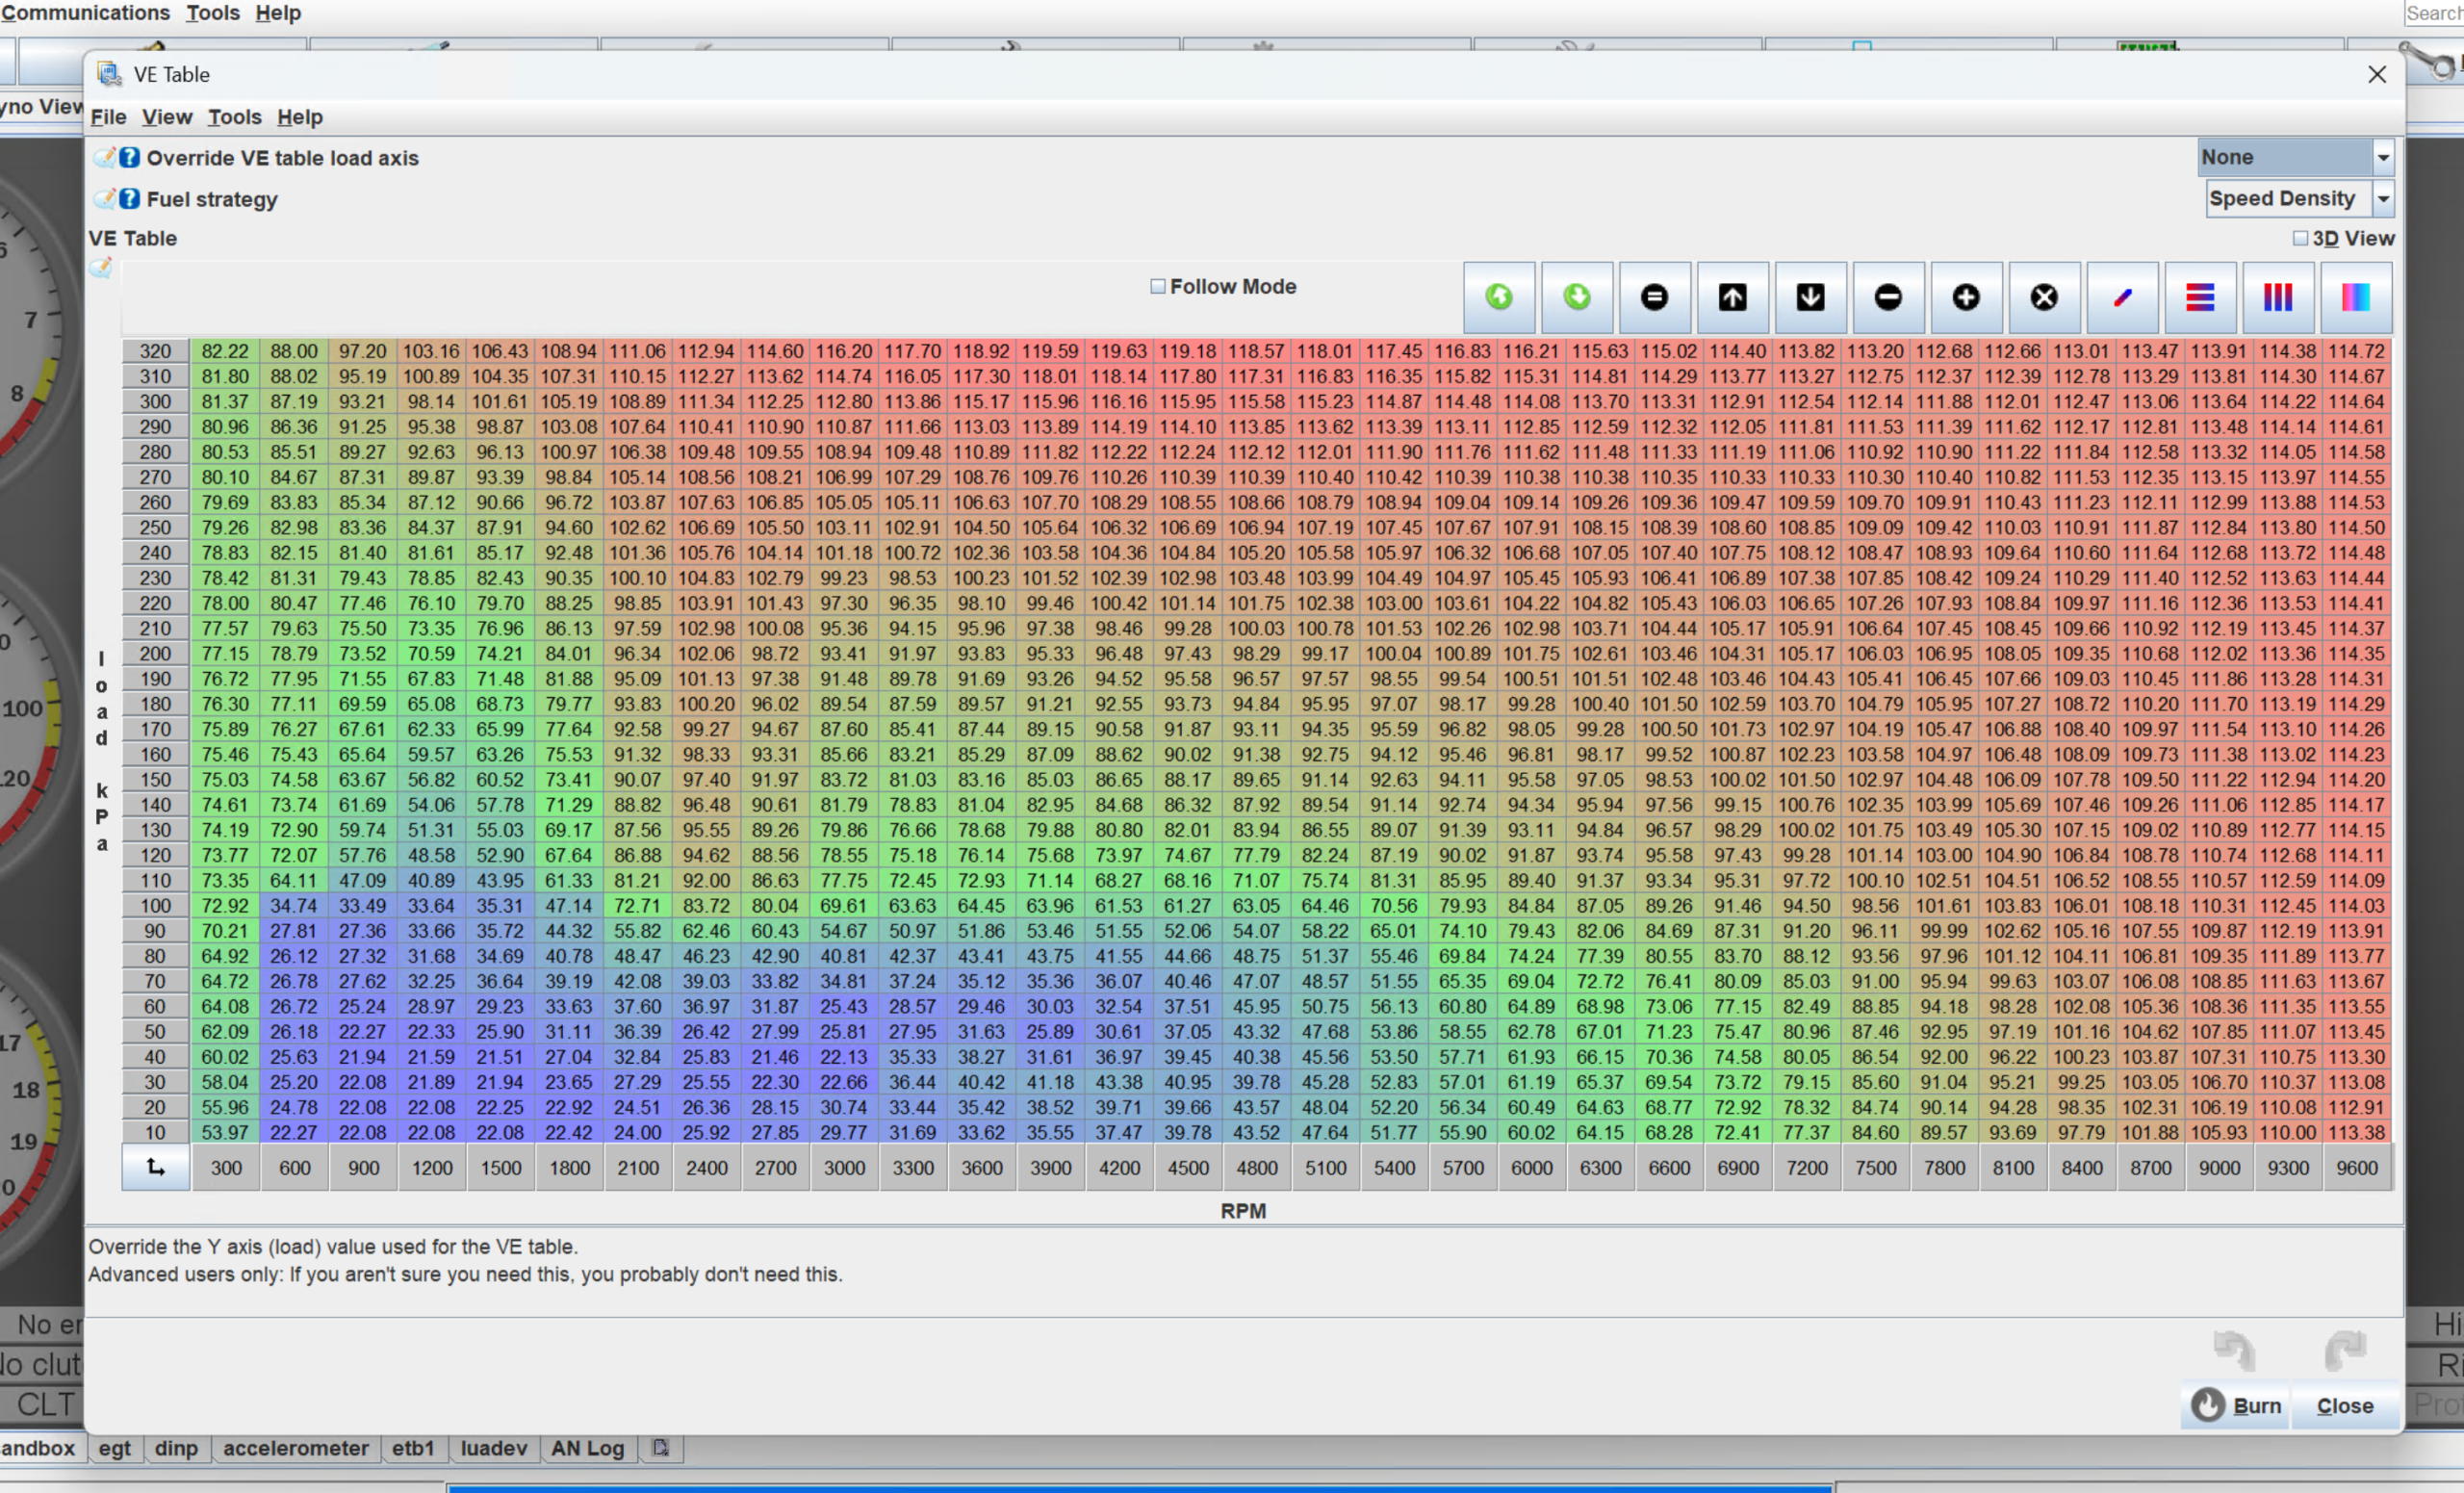The width and height of the screenshot is (2464, 1493).
Task: Toggle the 3D View checkbox
Action: [2302, 238]
